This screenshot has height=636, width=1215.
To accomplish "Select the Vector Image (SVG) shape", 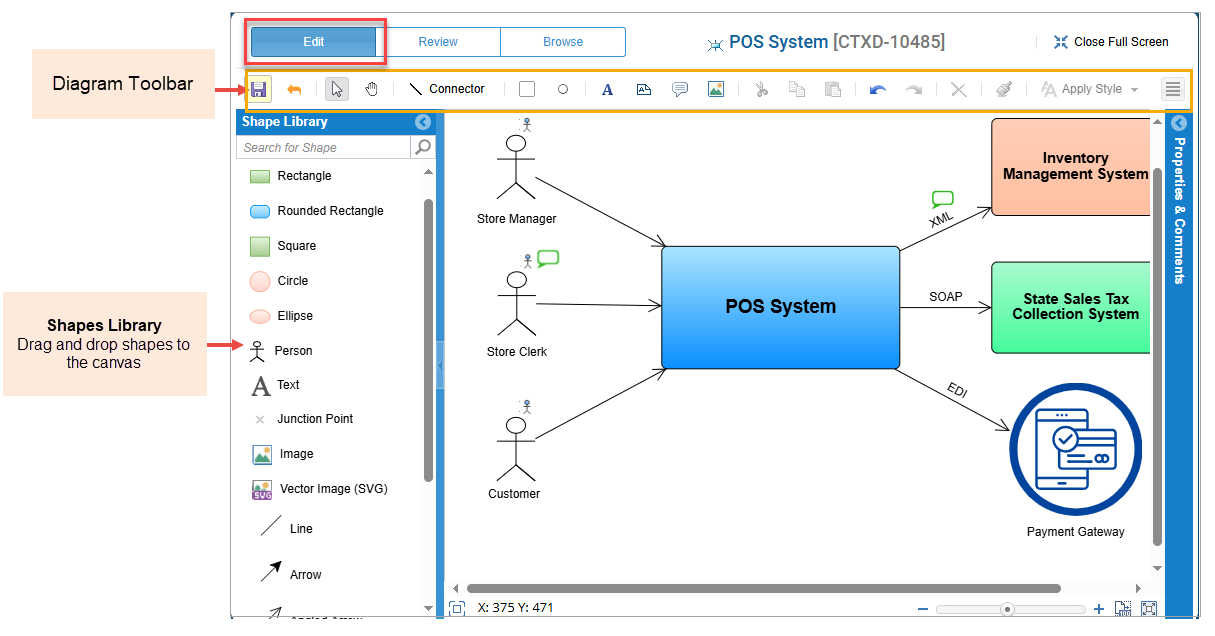I will pyautogui.click(x=320, y=489).
